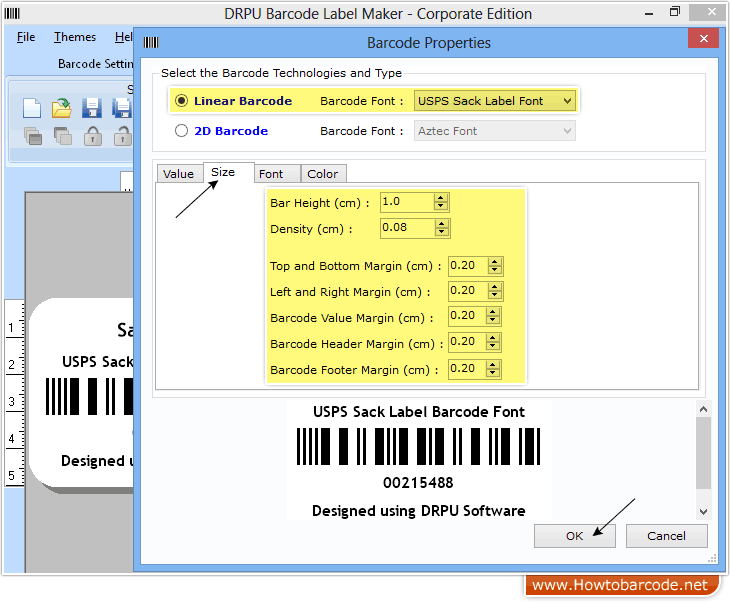Close the Barcode Properties dialog

703,39
